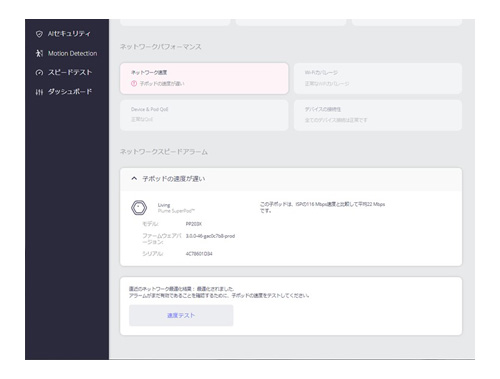Click the ダッシュボード sliders icon
This screenshot has width=500, height=379.
coord(39,92)
